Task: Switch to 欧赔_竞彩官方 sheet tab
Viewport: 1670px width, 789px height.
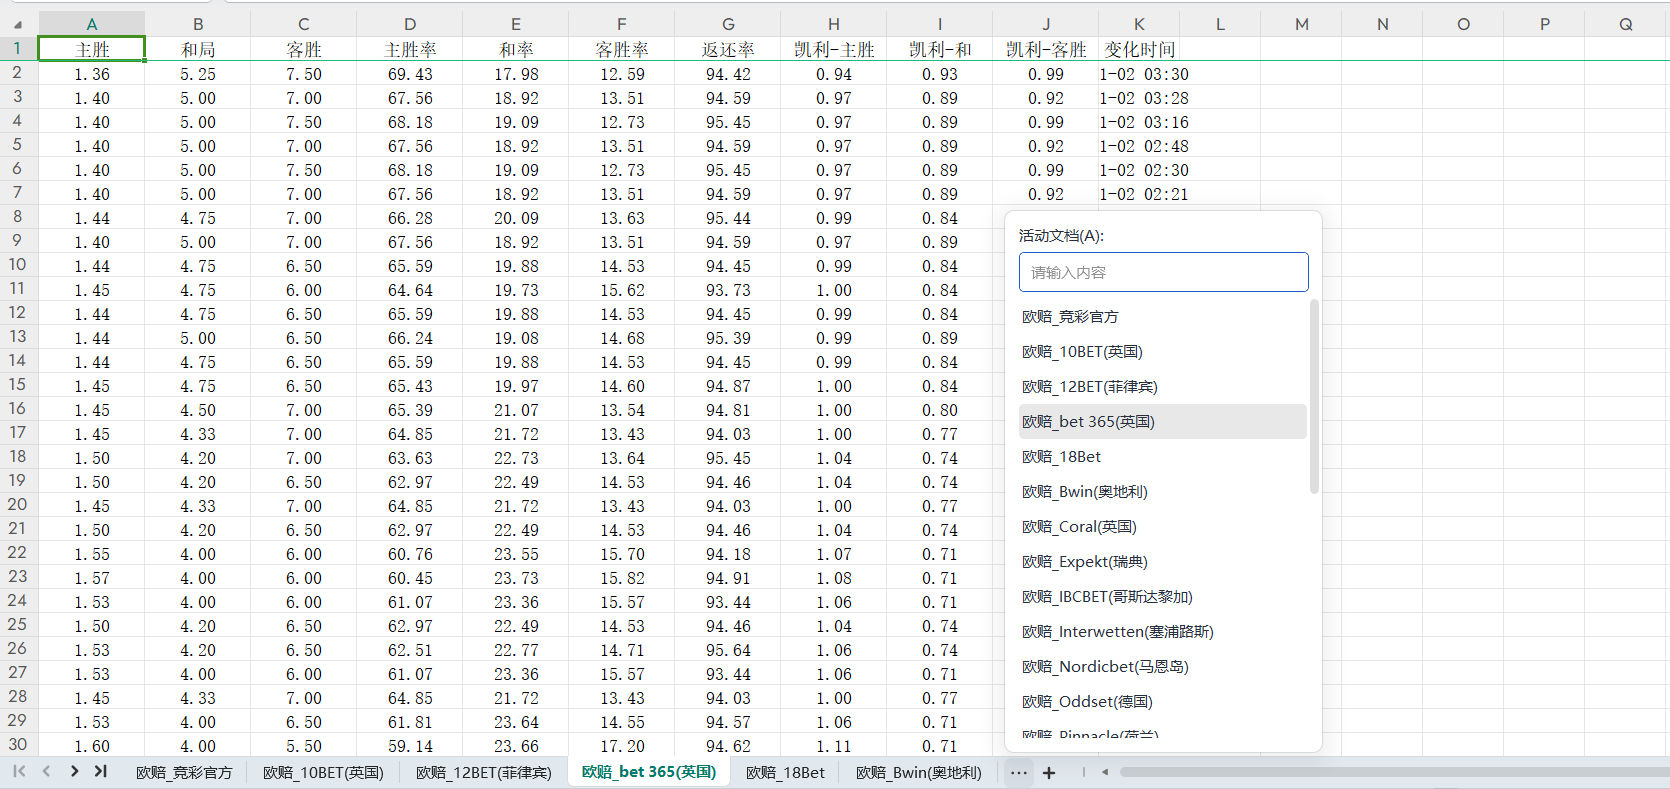Action: [184, 772]
